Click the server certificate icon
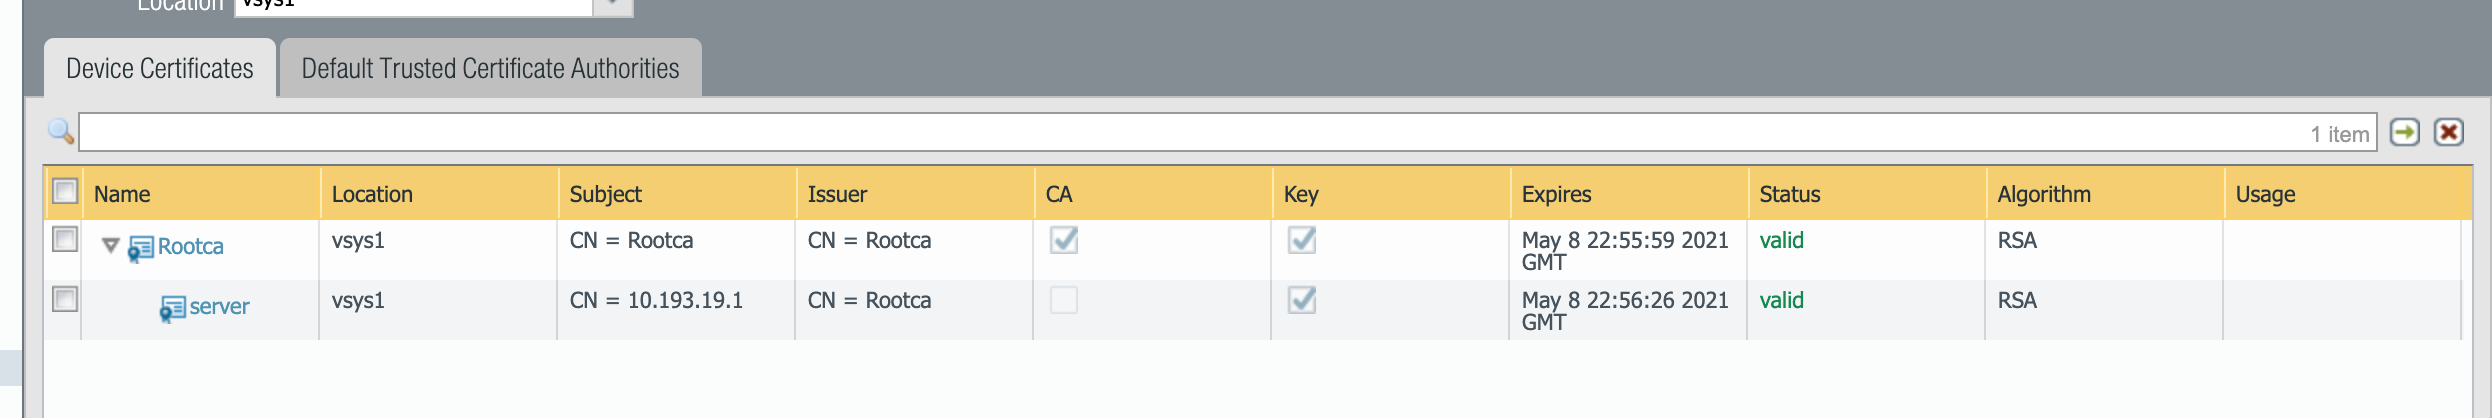 (x=173, y=308)
